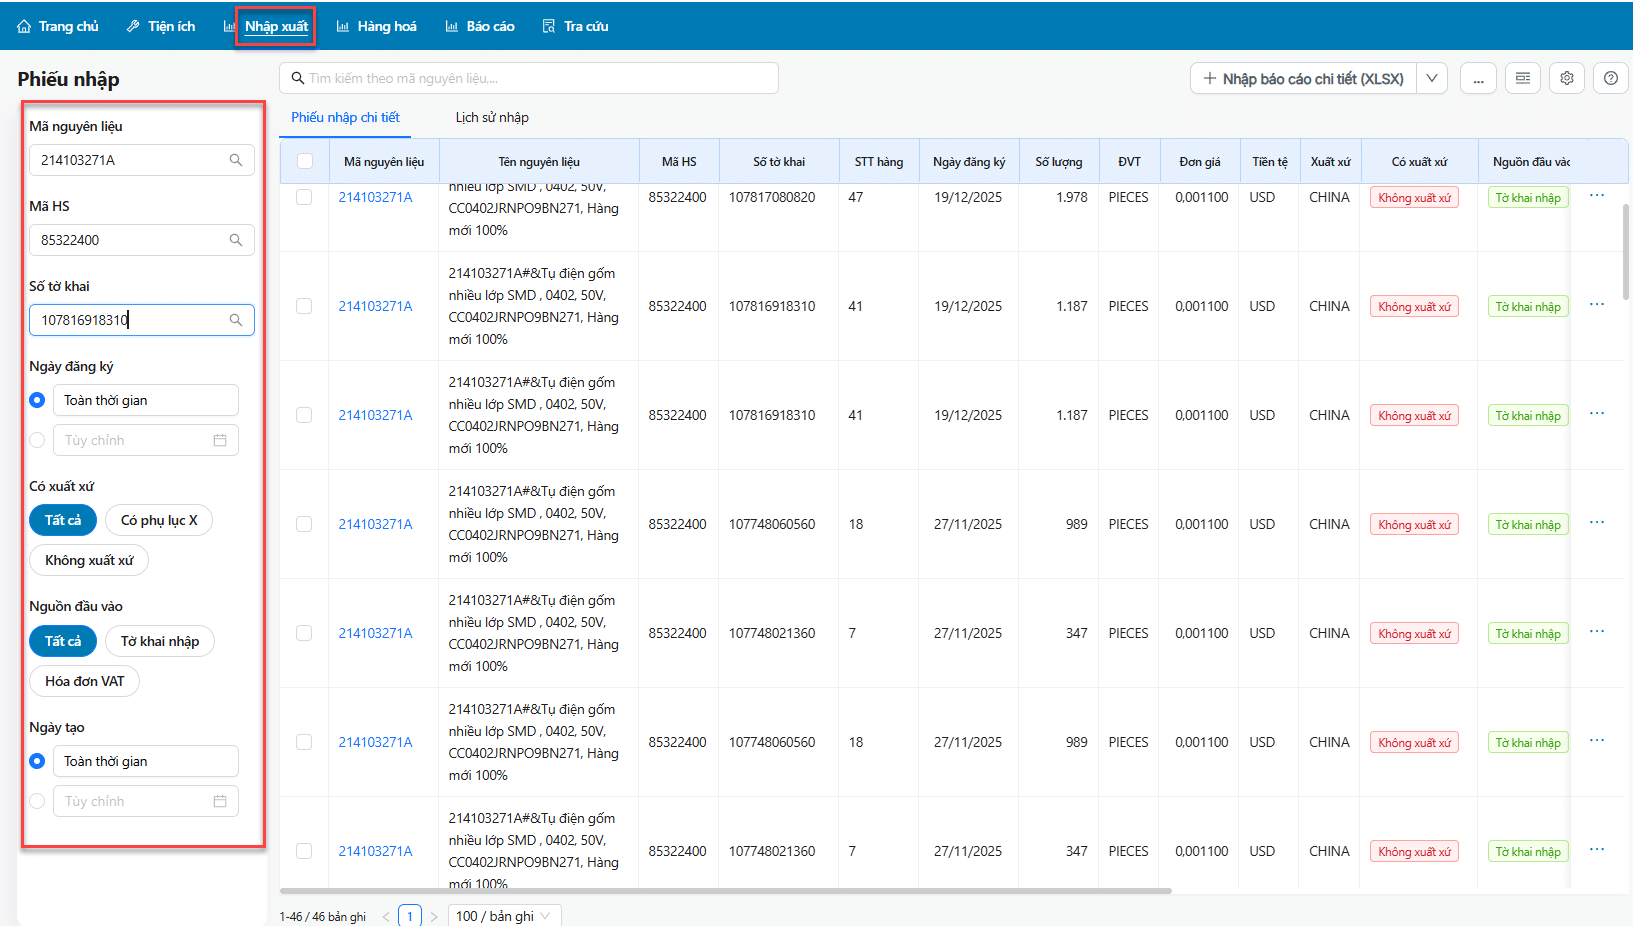The height and width of the screenshot is (926, 1633).
Task: Open the Báo cáo menu
Action: click(480, 26)
